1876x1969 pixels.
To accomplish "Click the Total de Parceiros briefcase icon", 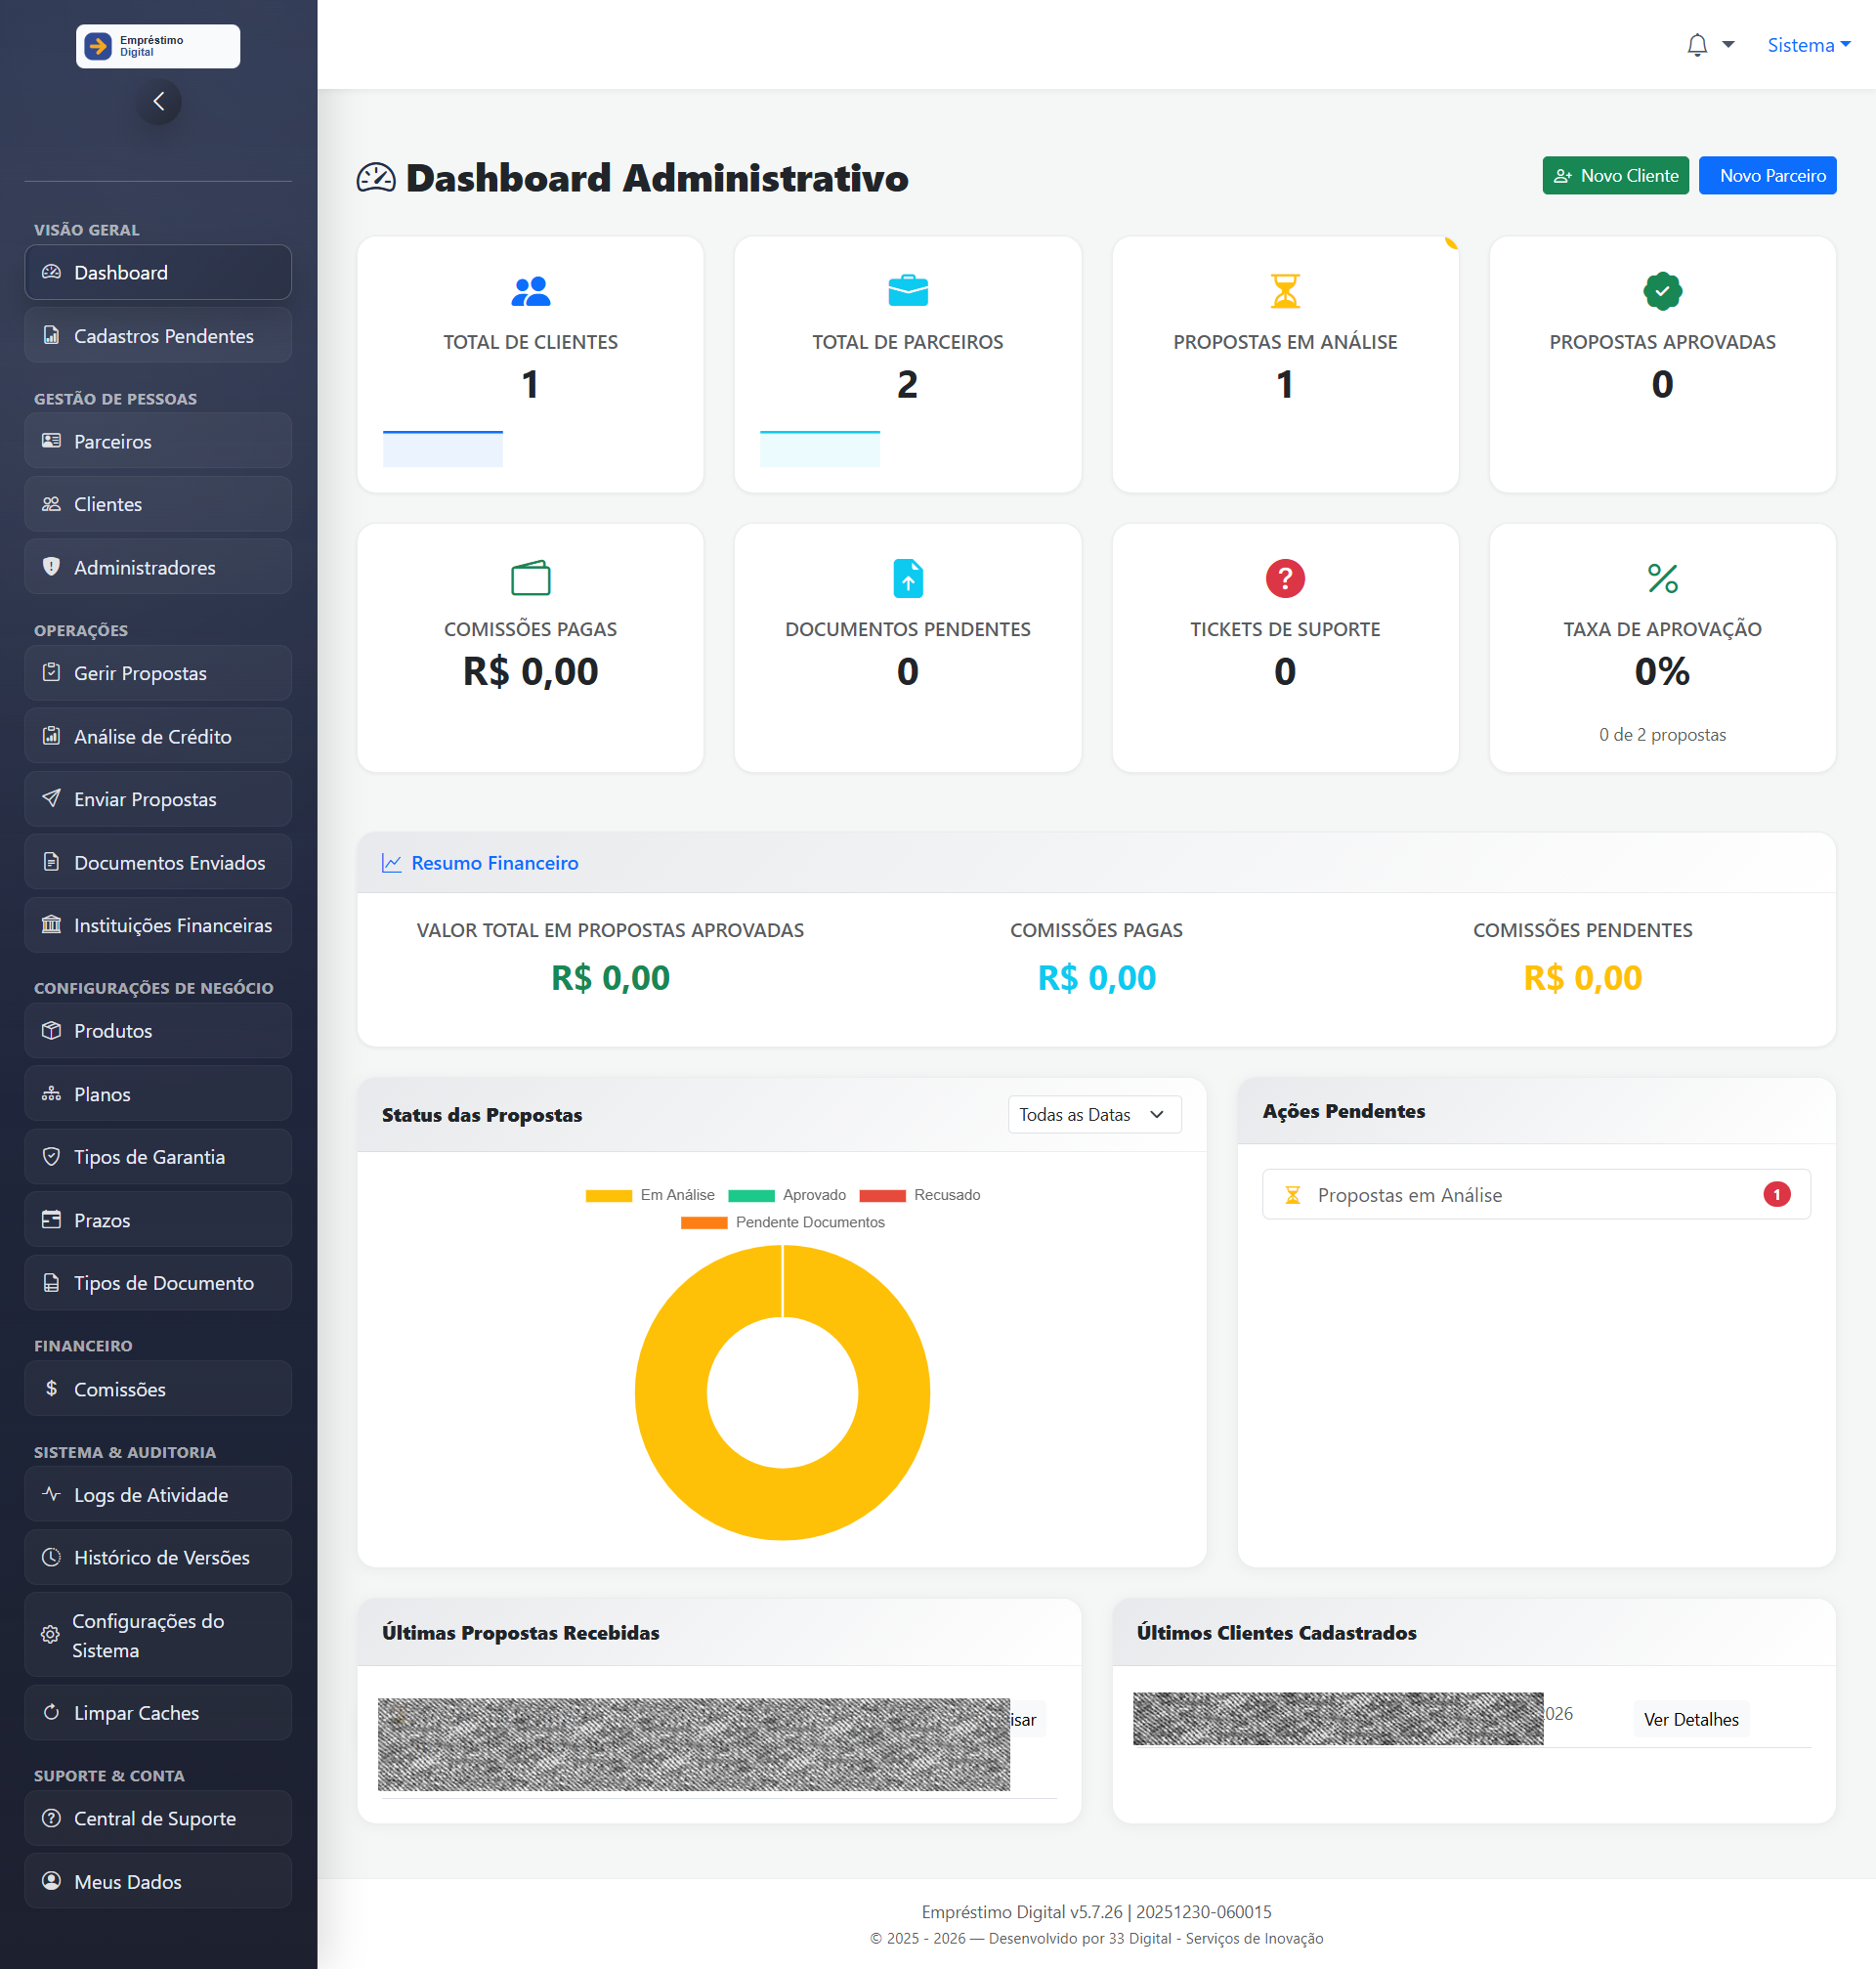I will pyautogui.click(x=907, y=291).
